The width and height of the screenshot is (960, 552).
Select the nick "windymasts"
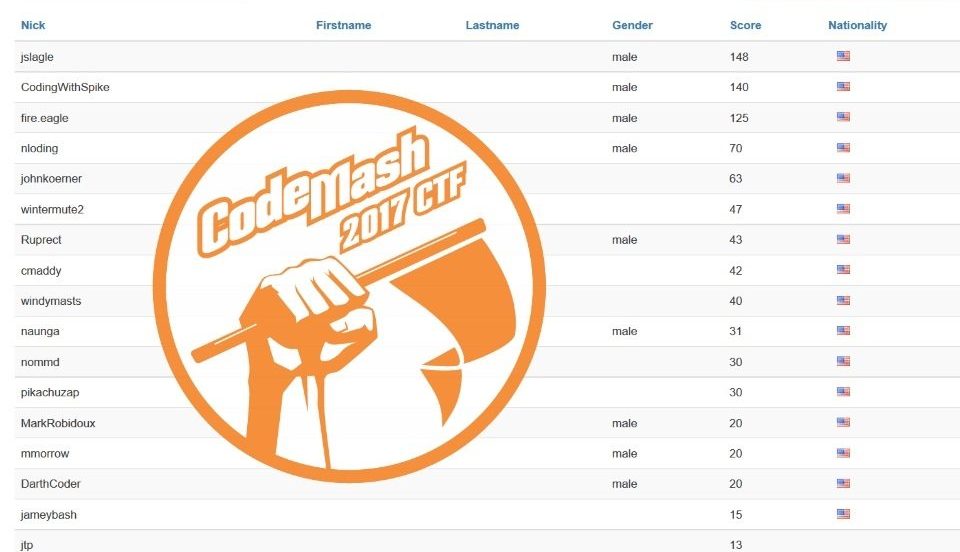point(51,301)
